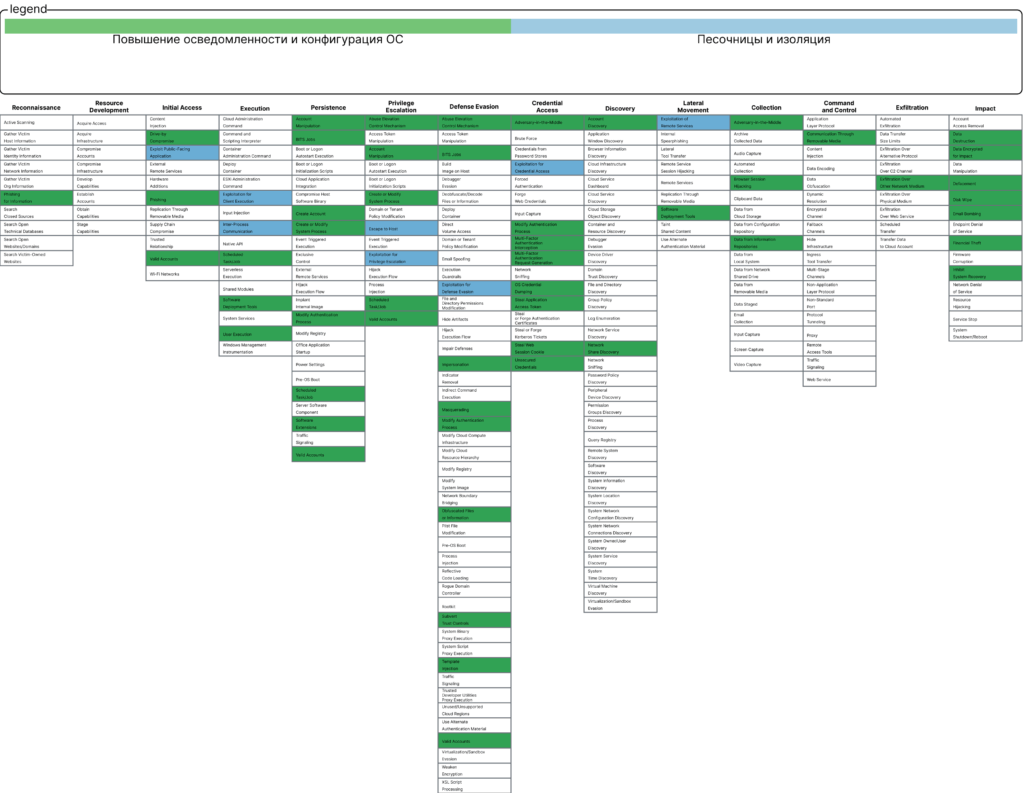
Task: Select the Defense Evasion column header
Action: click(473, 107)
